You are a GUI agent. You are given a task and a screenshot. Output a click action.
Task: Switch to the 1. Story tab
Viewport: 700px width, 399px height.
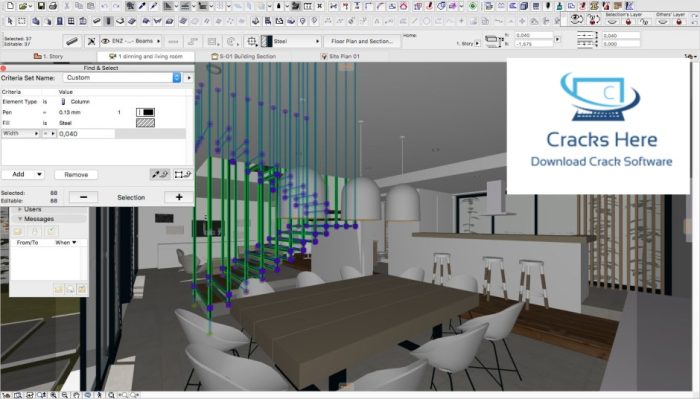point(48,56)
